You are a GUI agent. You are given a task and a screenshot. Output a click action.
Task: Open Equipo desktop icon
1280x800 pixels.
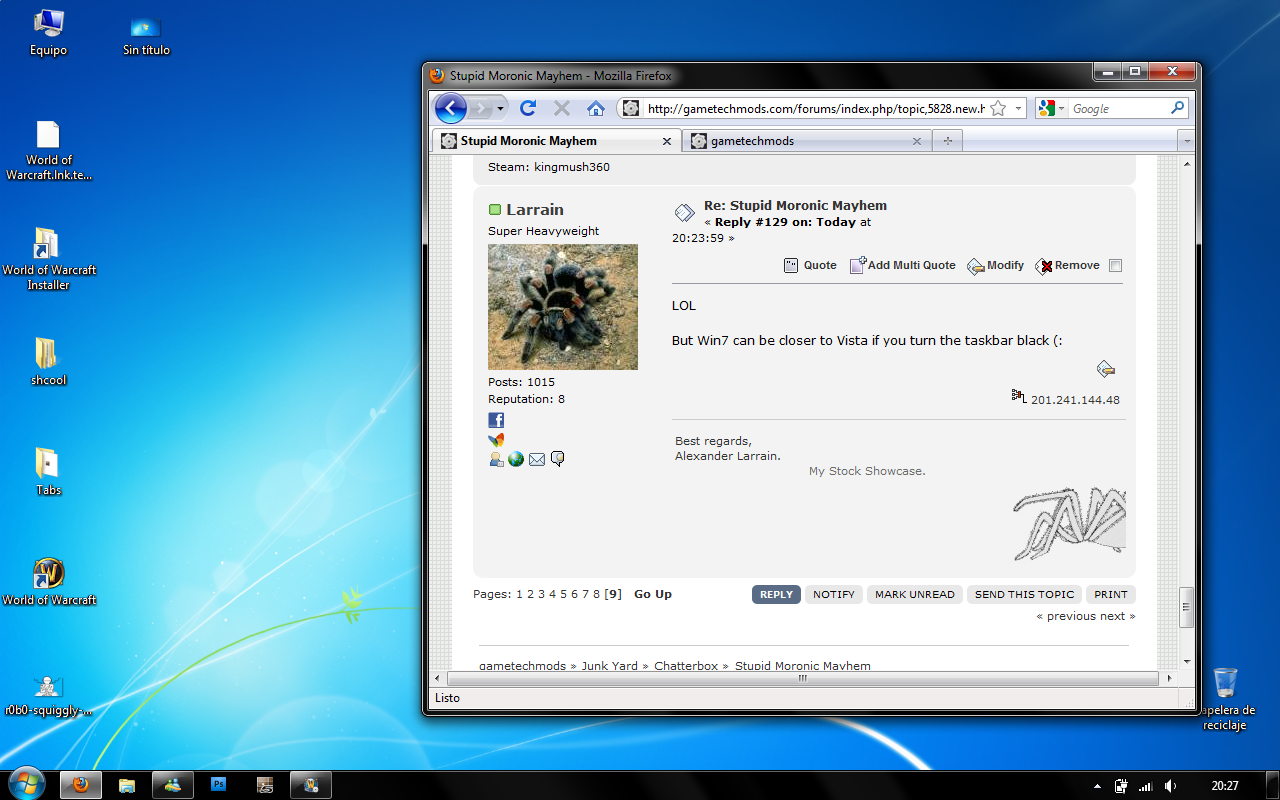(x=48, y=33)
